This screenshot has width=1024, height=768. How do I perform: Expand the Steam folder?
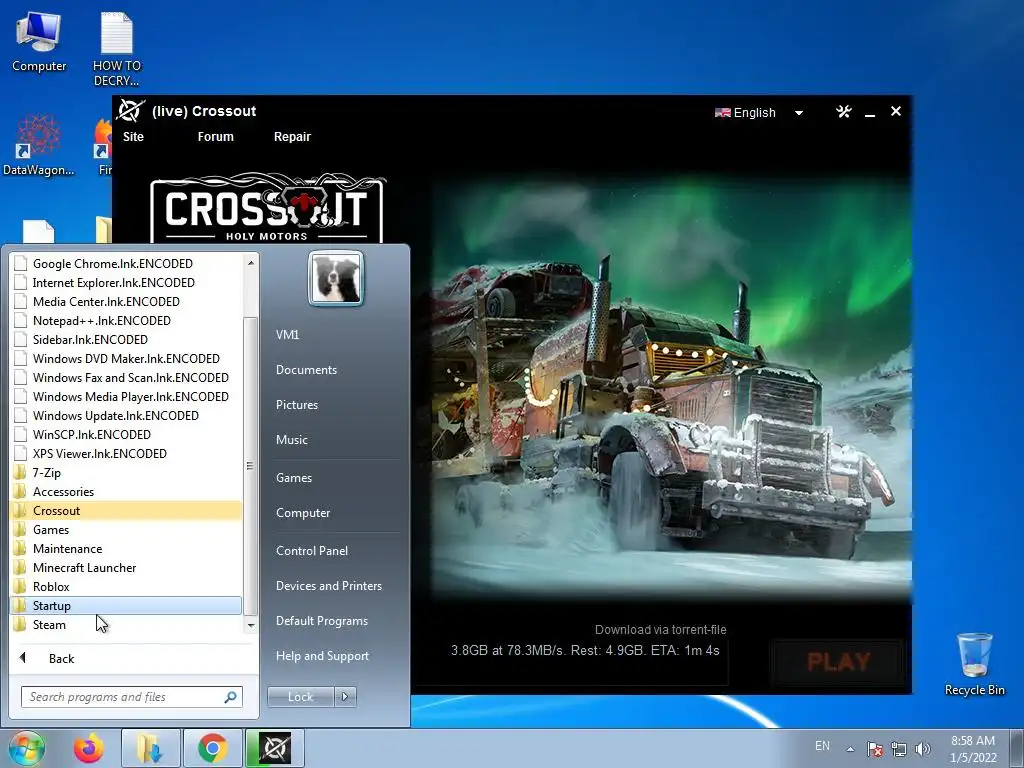tap(126, 624)
